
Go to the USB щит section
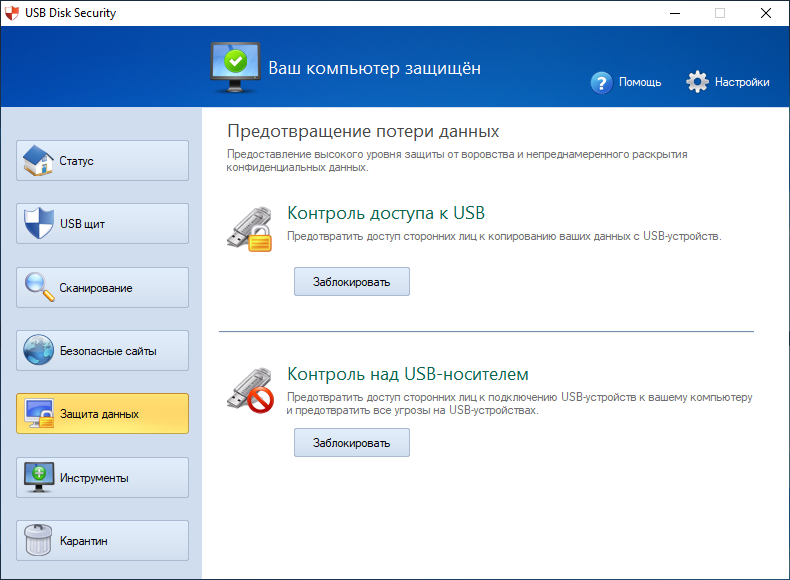(102, 224)
